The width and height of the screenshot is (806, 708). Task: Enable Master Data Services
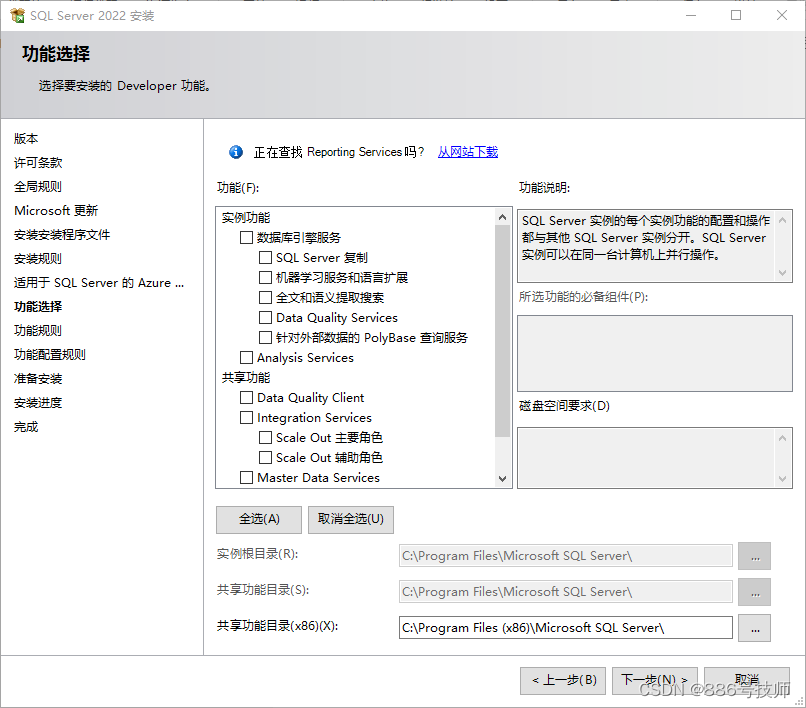[246, 477]
